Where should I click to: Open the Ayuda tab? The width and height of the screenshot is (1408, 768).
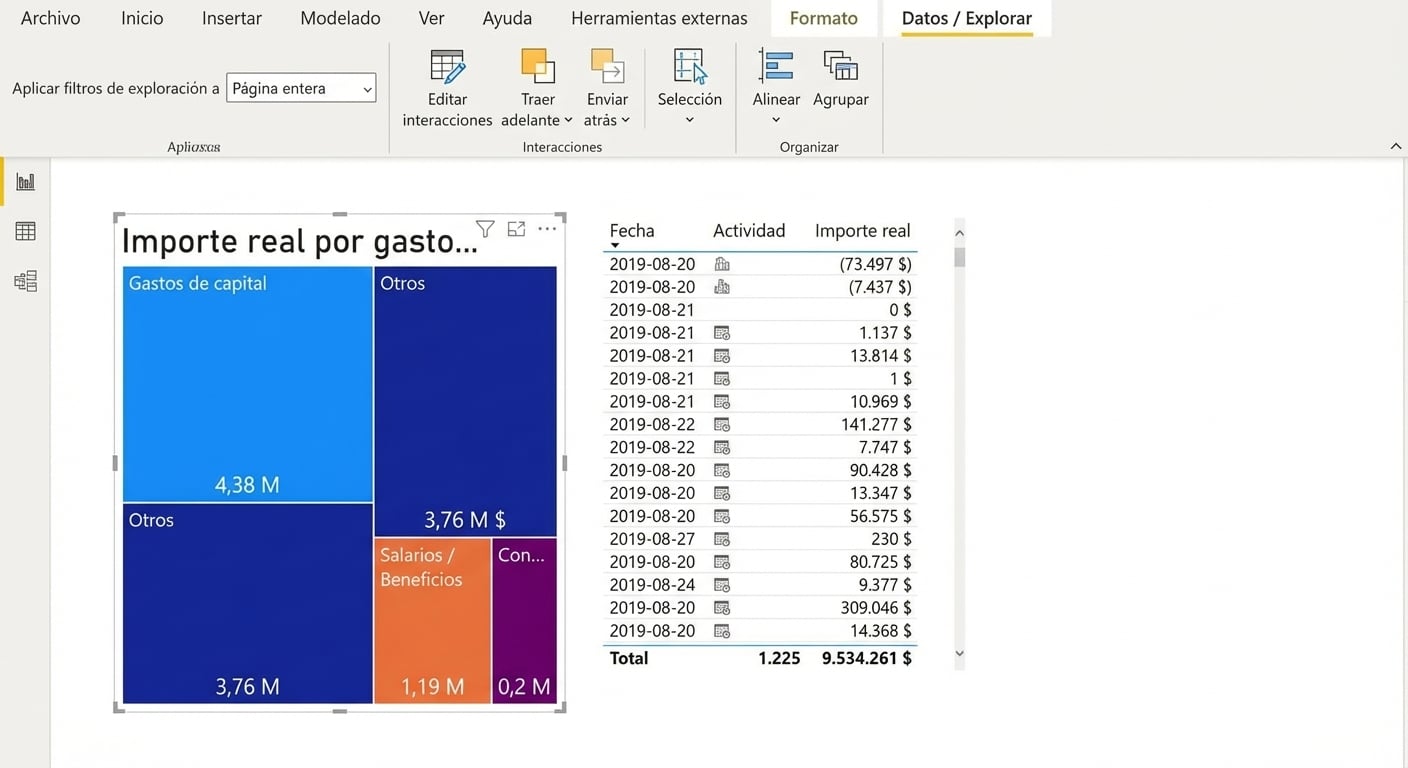[x=507, y=18]
